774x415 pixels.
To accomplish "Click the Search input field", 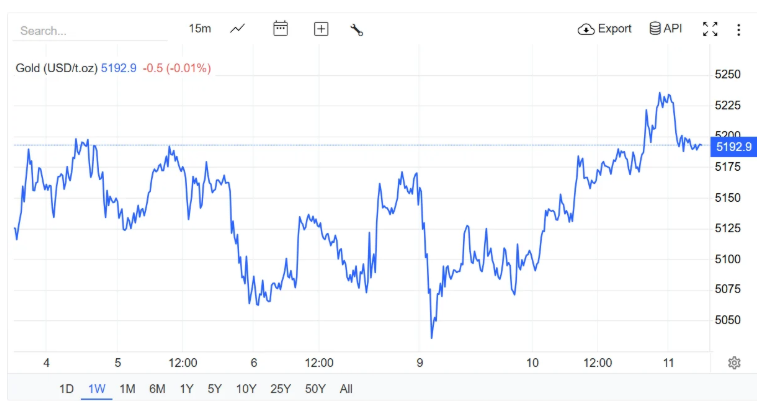I will [x=90, y=31].
